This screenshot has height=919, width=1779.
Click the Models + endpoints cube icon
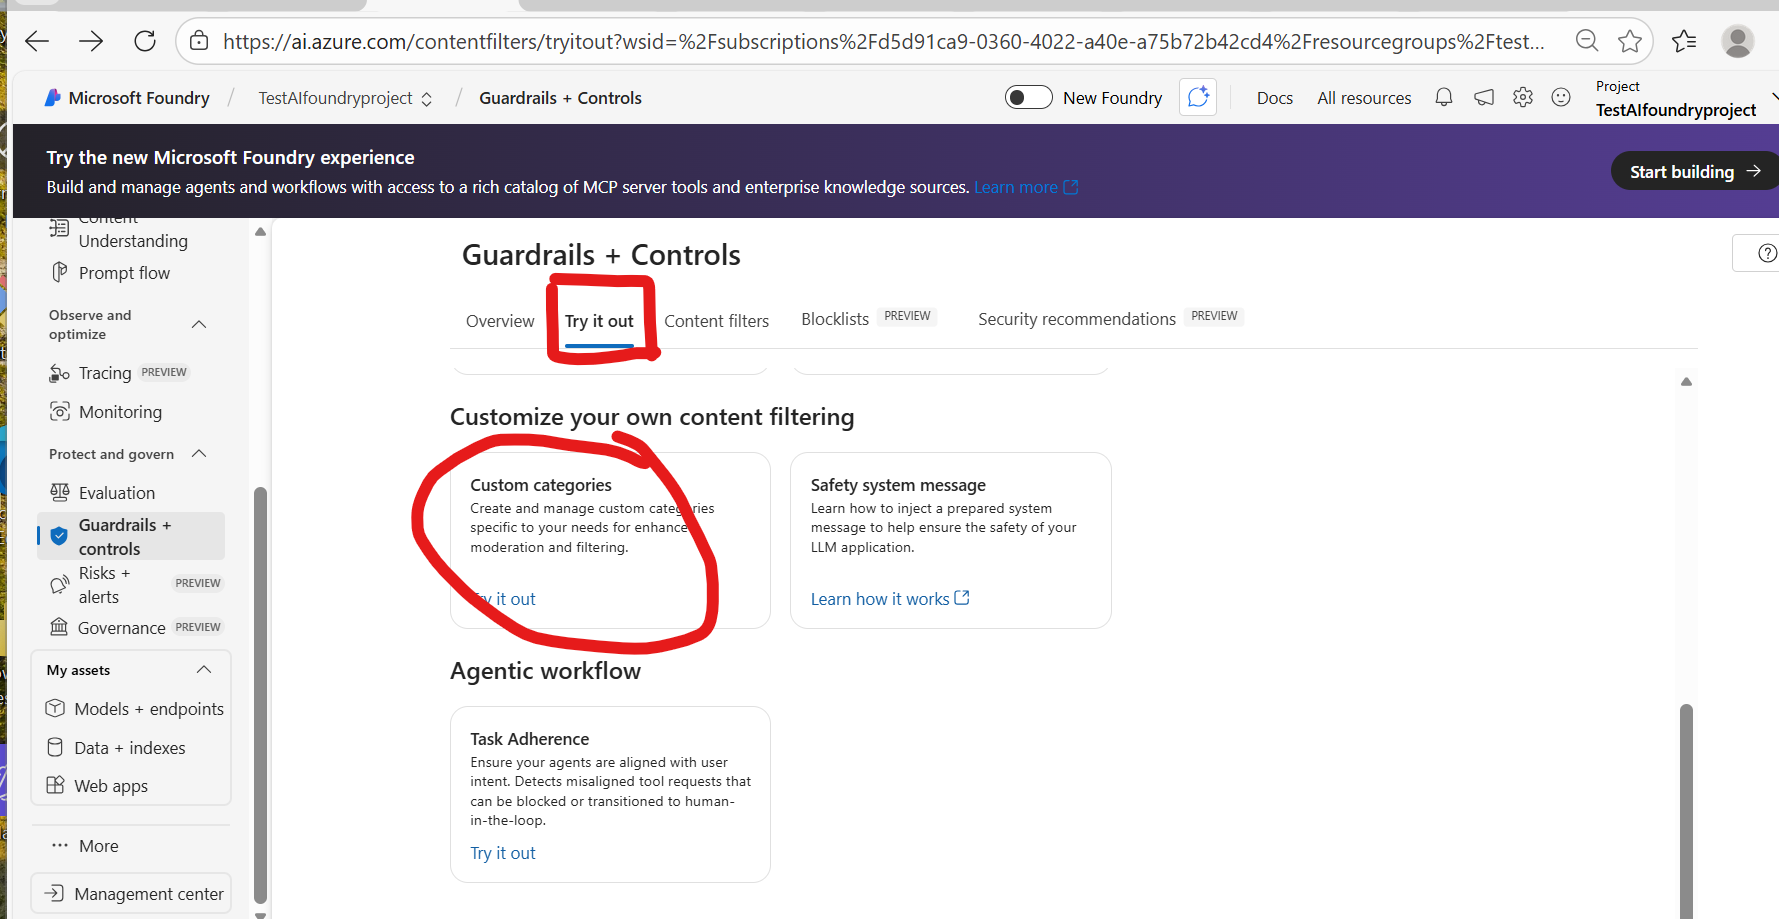56,708
